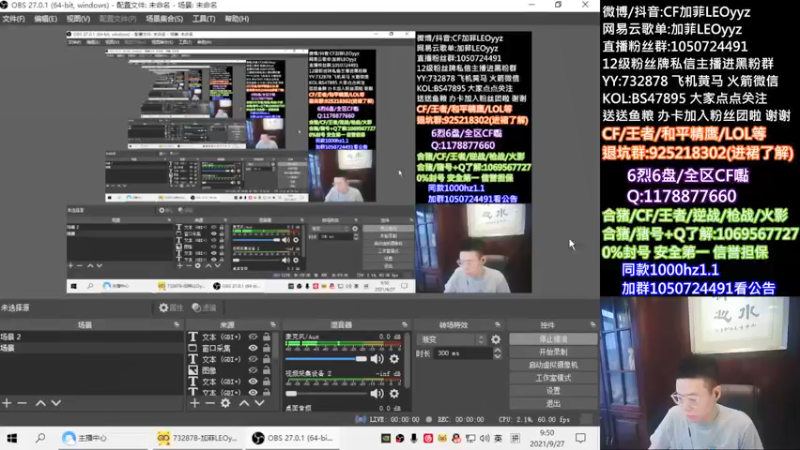Move the selected scene down in the Scenes panel
The image size is (800, 450).
(56, 403)
